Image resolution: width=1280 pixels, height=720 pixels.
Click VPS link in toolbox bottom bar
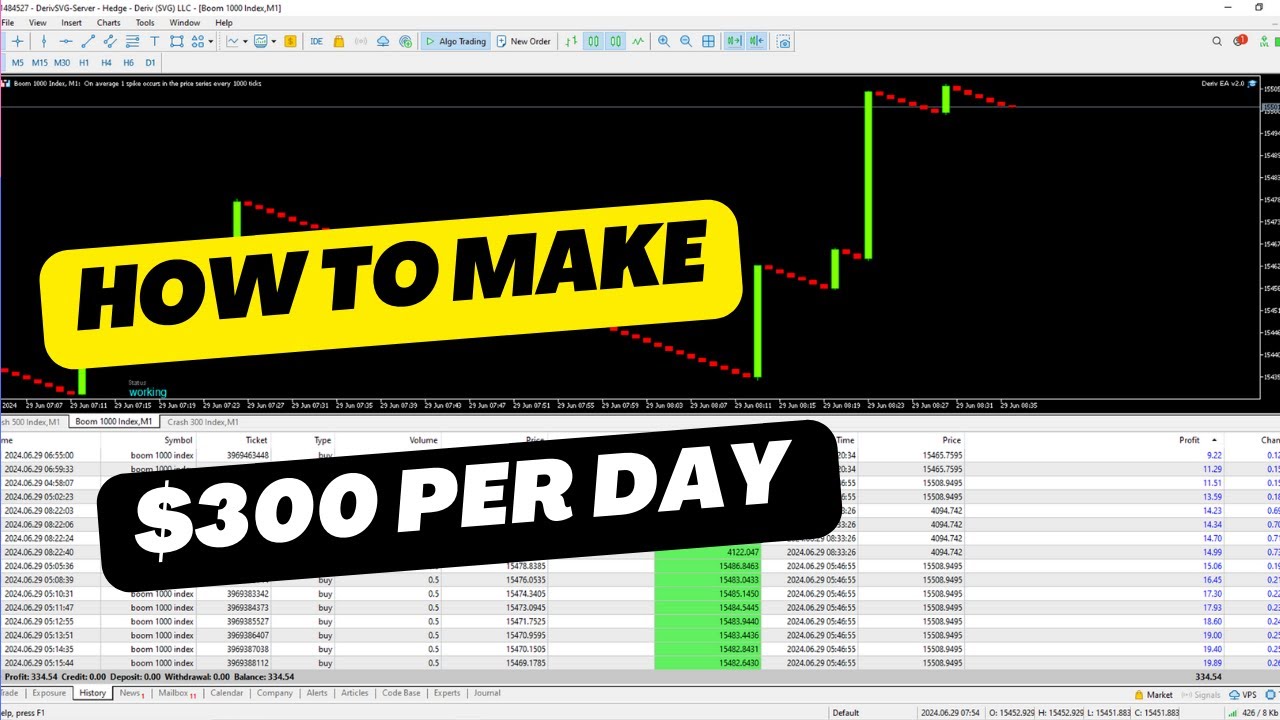[1243, 694]
